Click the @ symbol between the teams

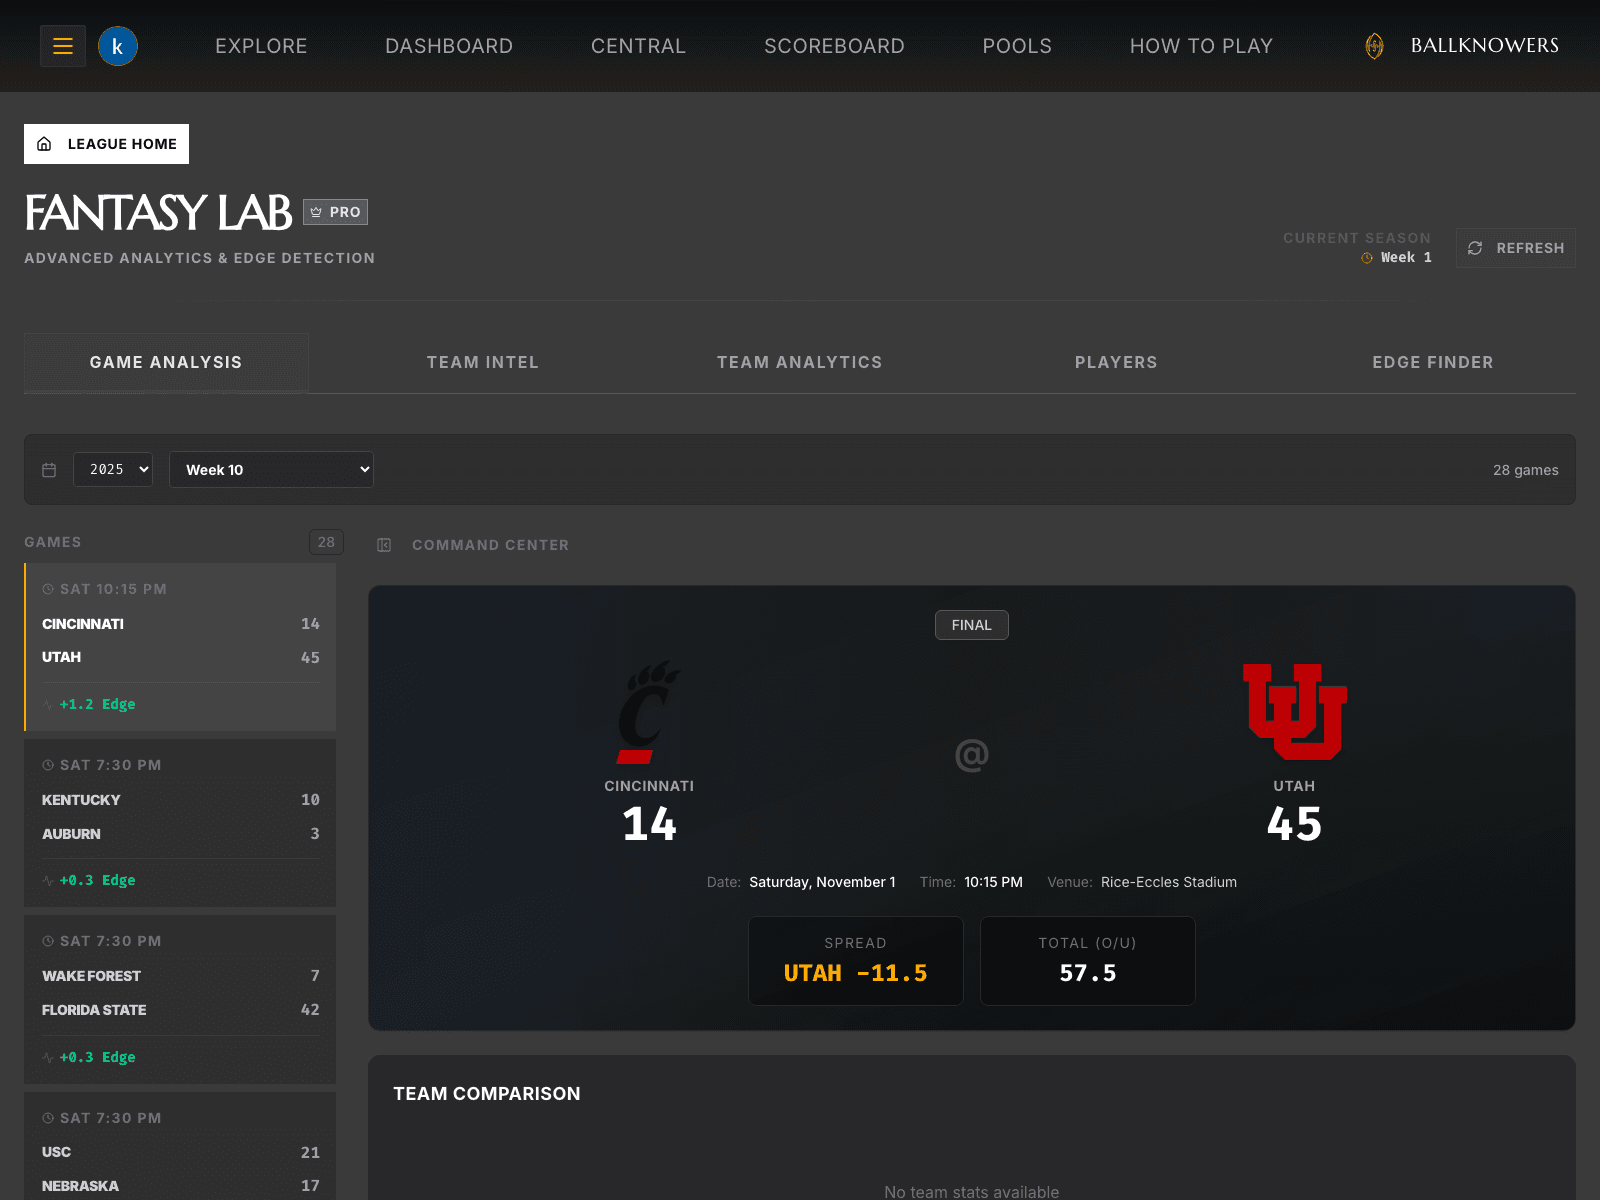click(x=972, y=755)
